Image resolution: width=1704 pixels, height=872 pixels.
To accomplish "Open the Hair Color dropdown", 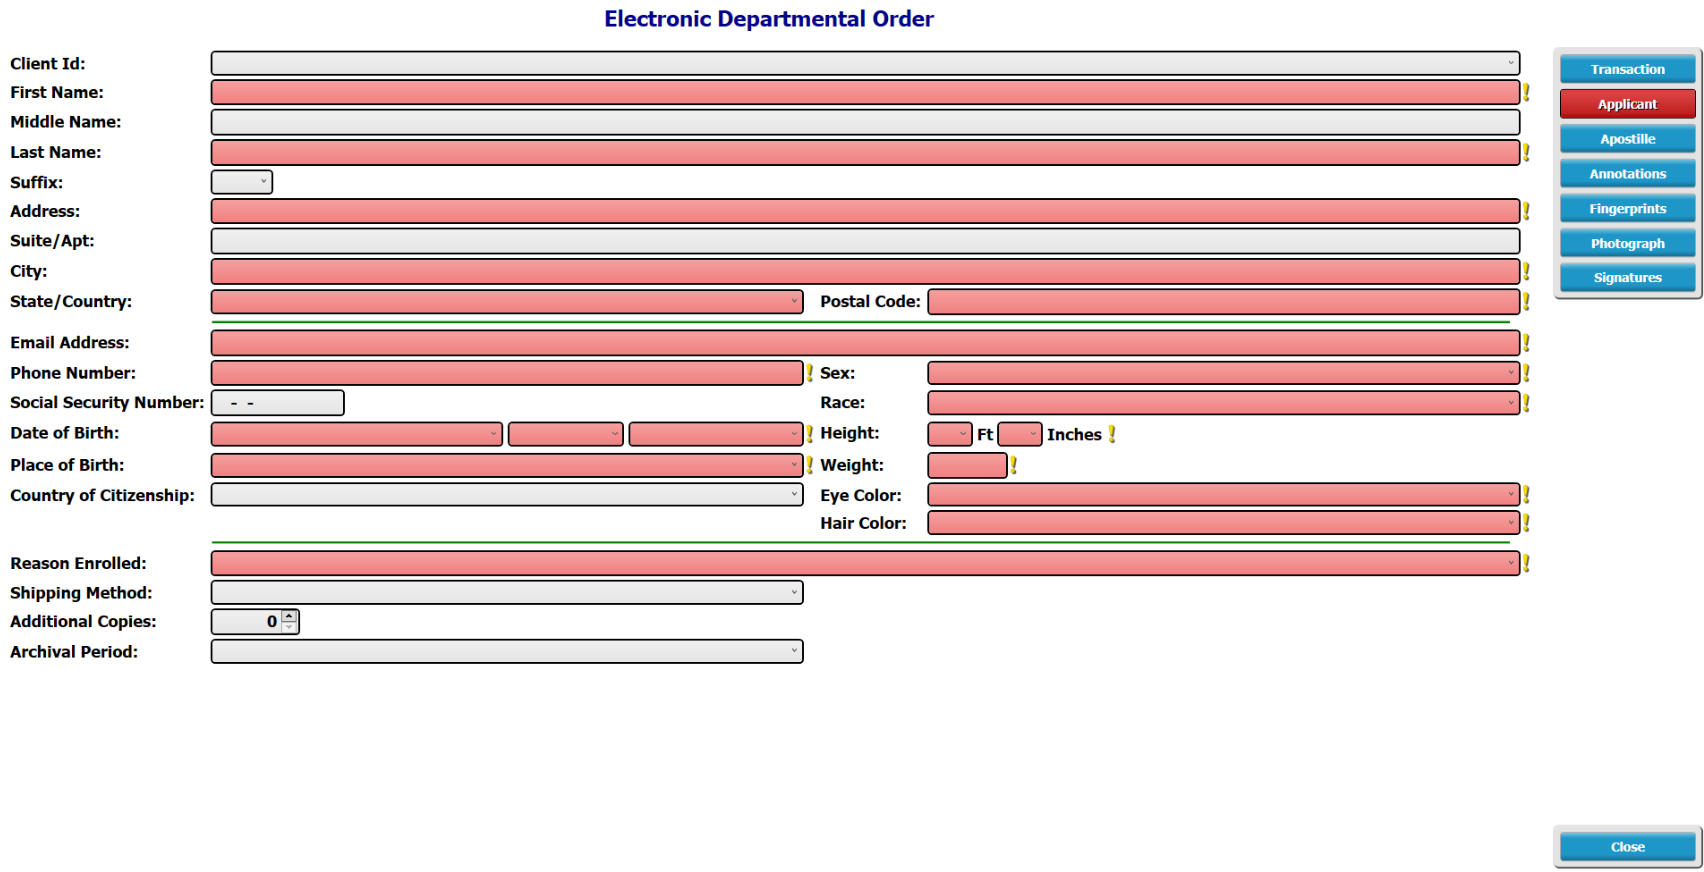I will click(x=1223, y=522).
